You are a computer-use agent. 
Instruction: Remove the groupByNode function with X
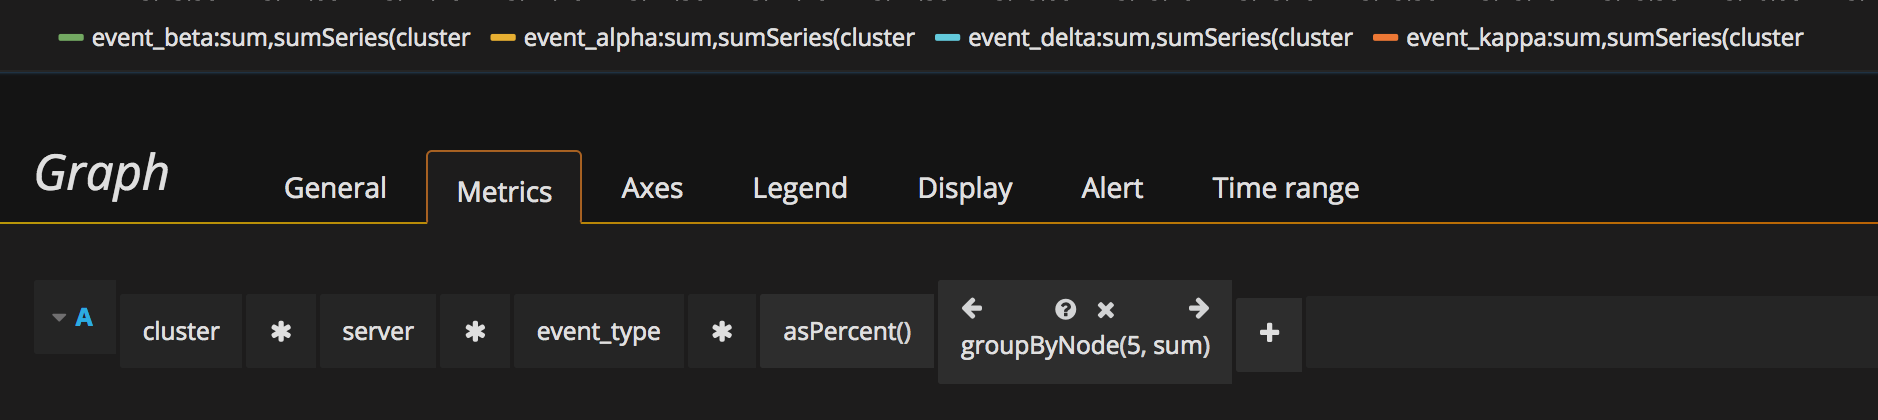click(1105, 310)
